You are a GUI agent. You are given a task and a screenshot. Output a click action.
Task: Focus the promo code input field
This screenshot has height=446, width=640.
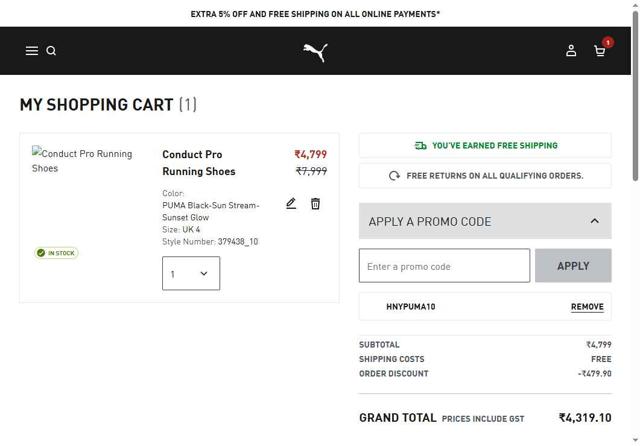click(444, 266)
